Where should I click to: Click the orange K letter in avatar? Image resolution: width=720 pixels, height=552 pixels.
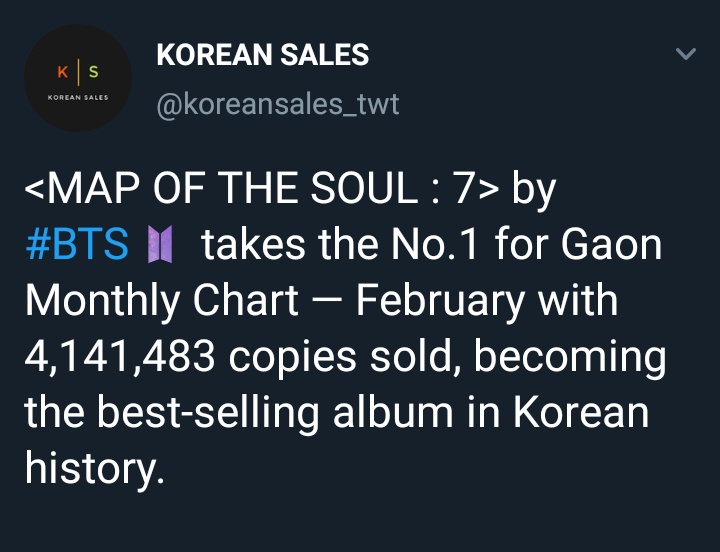tap(63, 72)
